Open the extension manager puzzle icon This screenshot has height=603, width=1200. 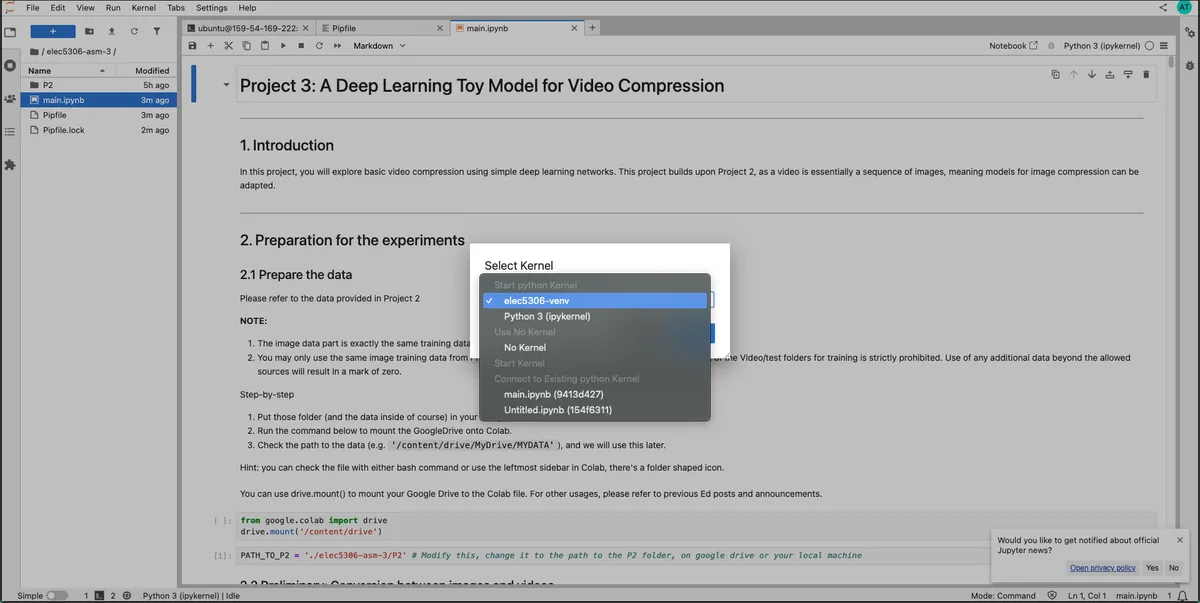[10, 164]
